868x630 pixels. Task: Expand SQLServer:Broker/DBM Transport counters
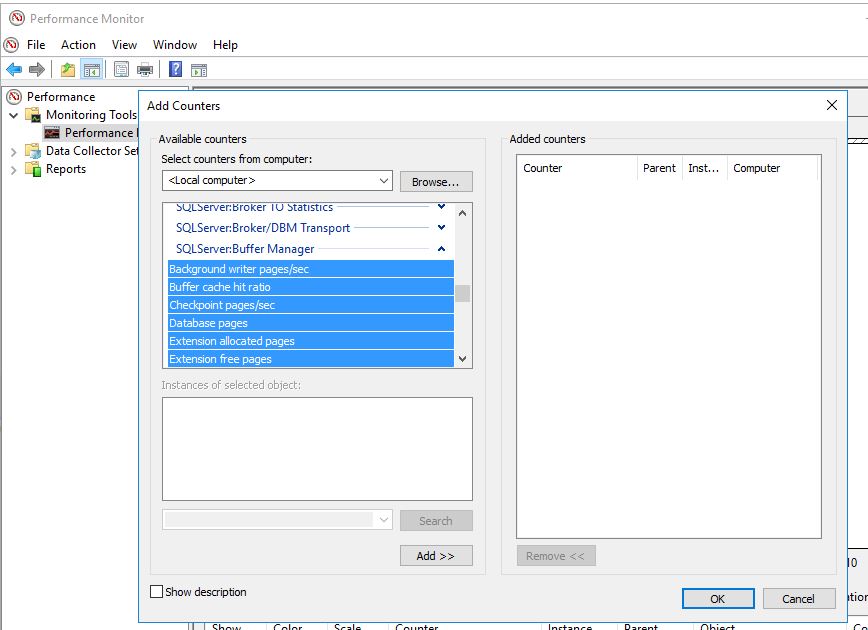pyautogui.click(x=441, y=228)
